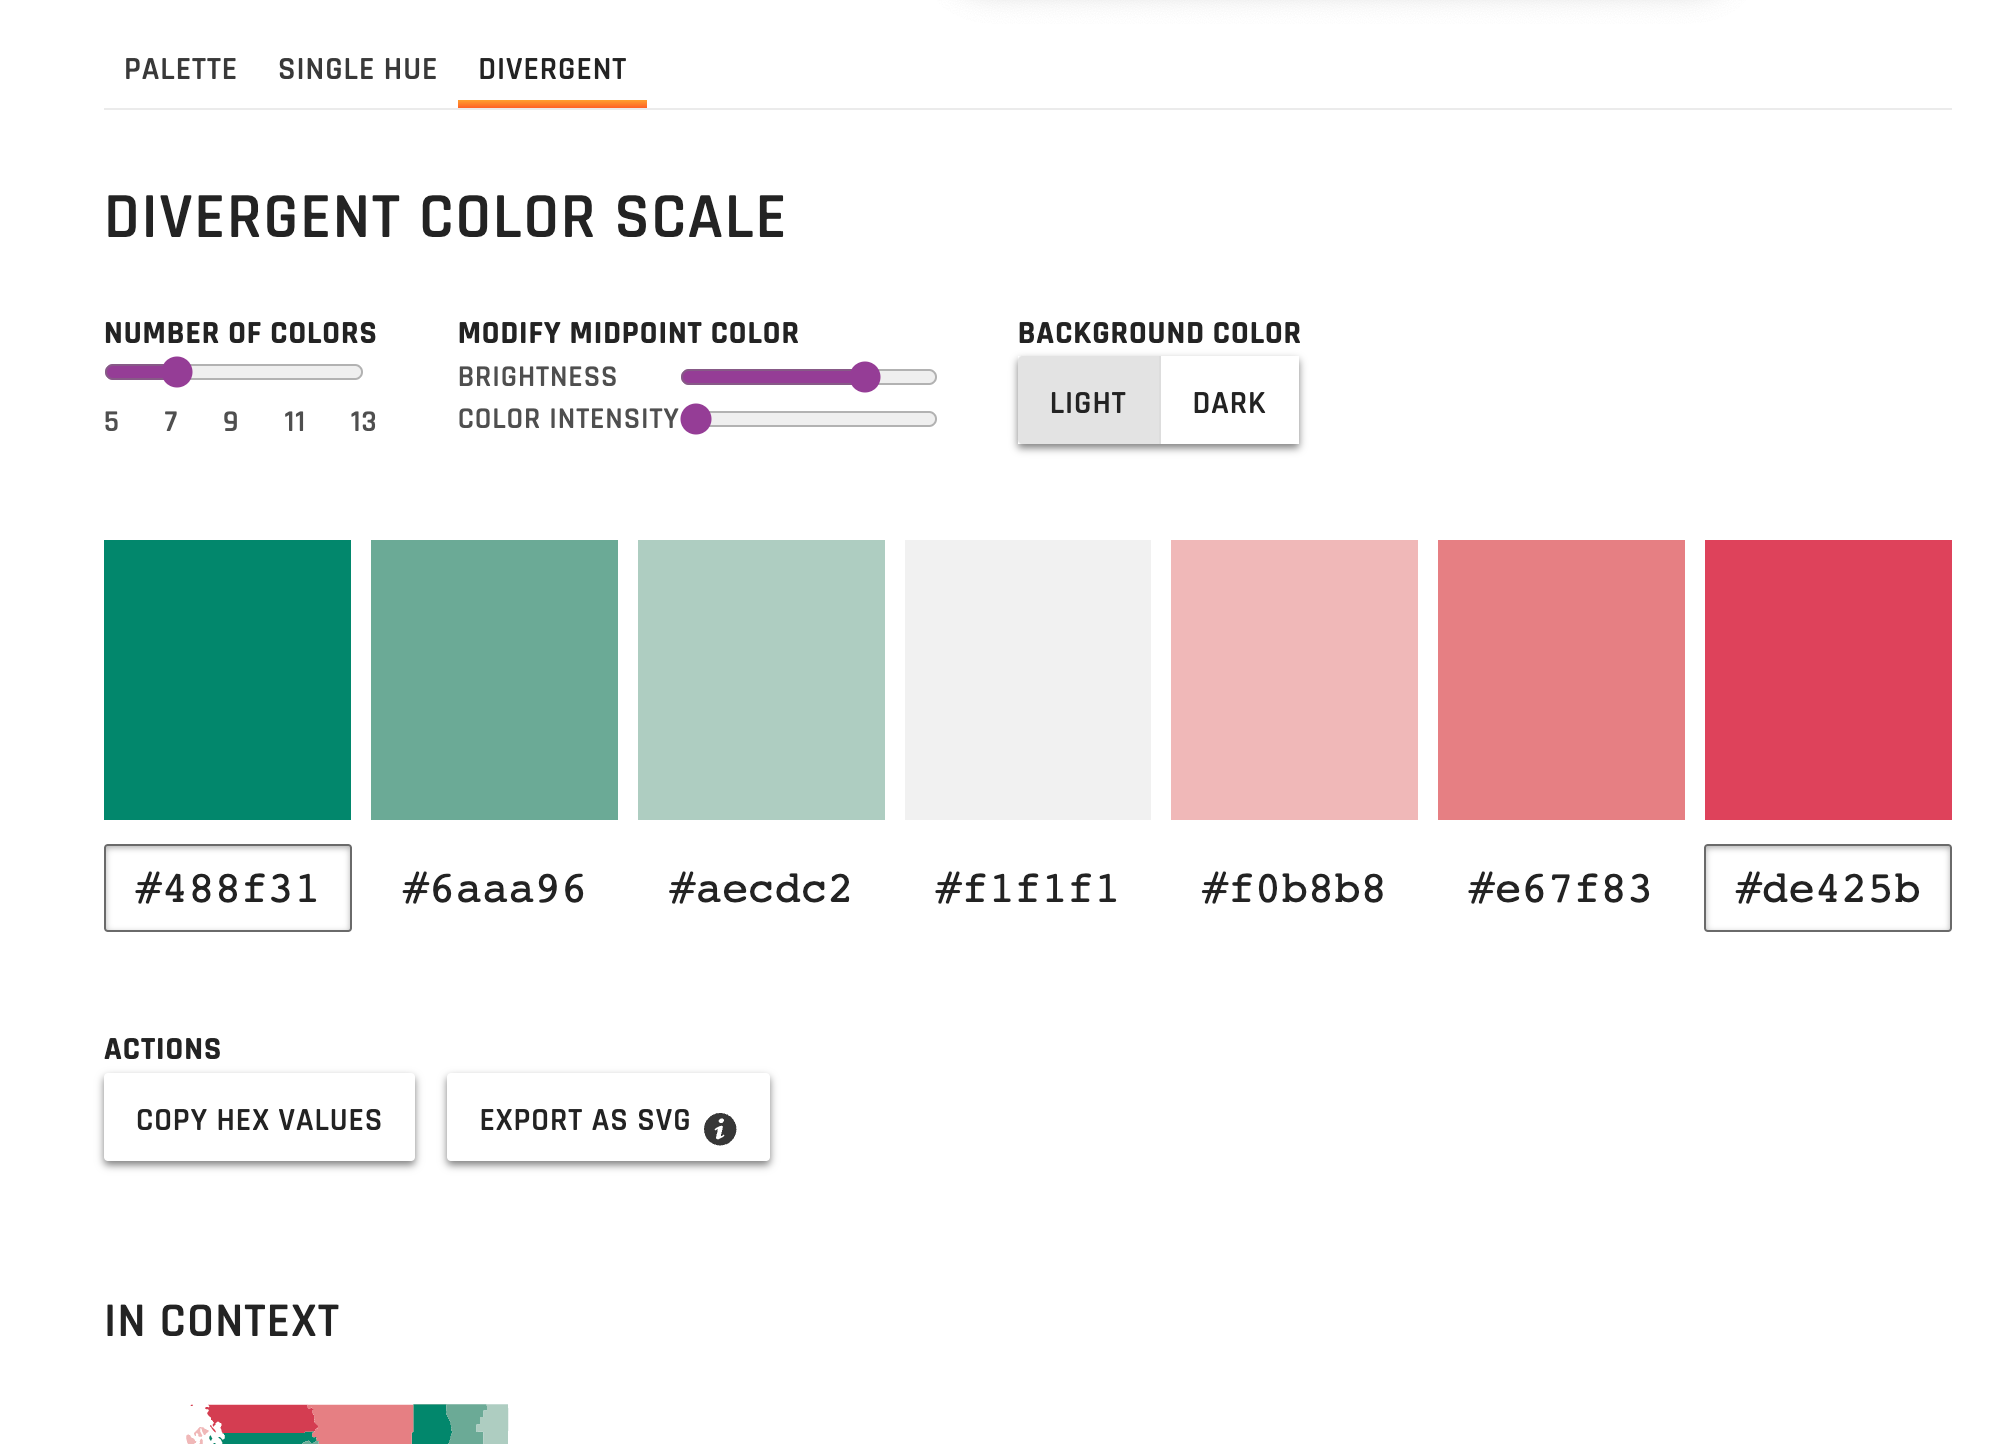Click the Export SVG info icon
This screenshot has width=2000, height=1444.
point(719,1123)
